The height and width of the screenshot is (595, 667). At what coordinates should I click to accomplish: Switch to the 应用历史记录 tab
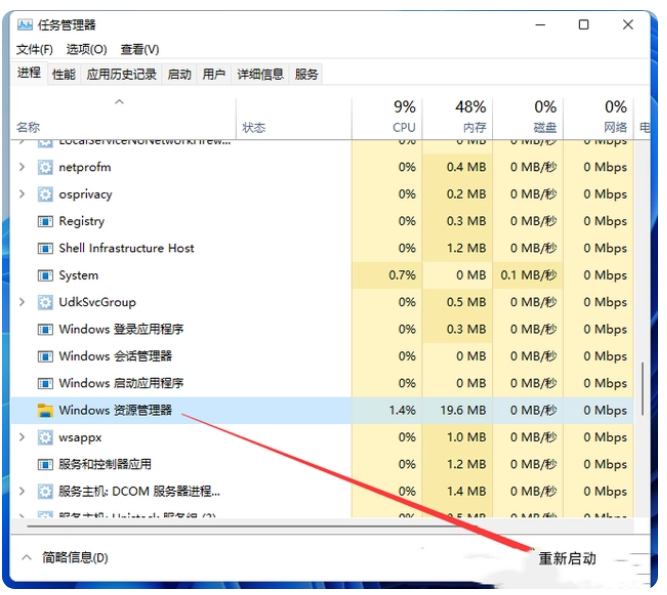pos(121,74)
